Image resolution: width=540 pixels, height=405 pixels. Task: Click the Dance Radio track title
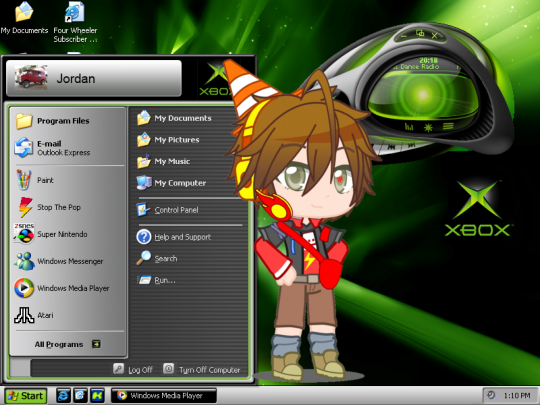click(x=419, y=66)
